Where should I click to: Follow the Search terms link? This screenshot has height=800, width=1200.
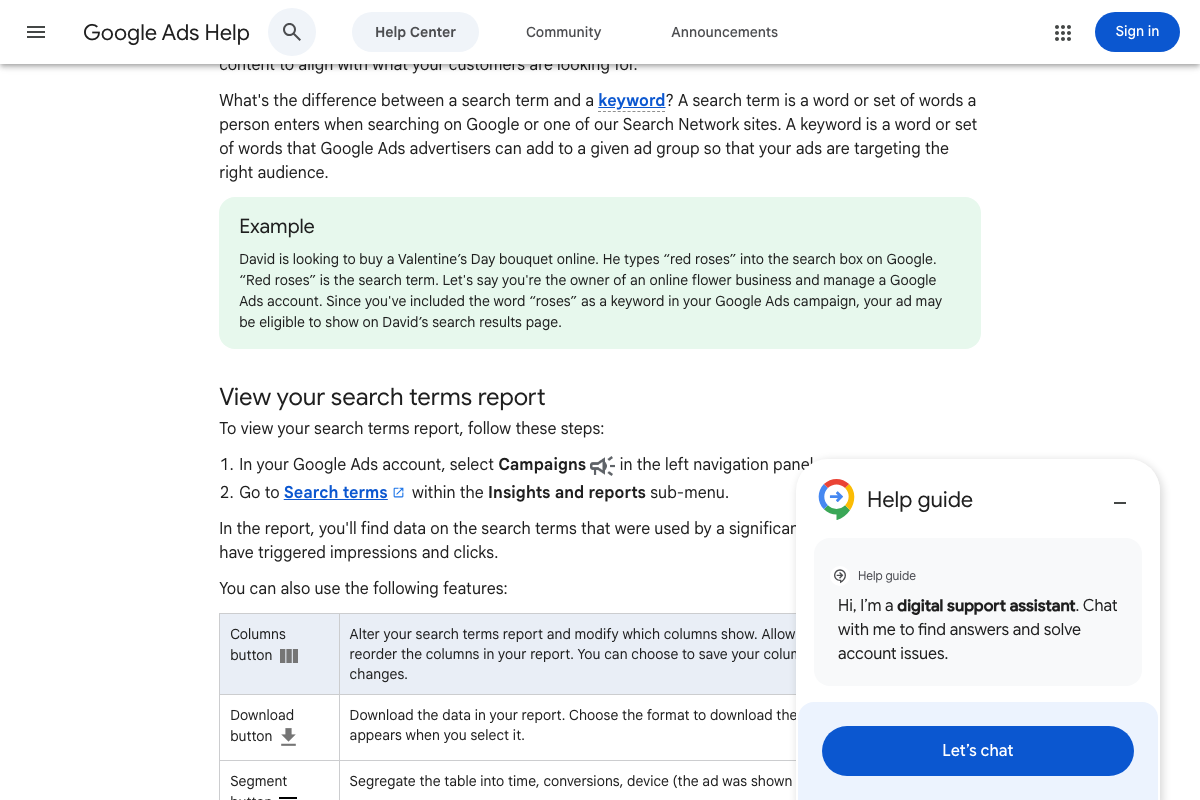point(335,492)
